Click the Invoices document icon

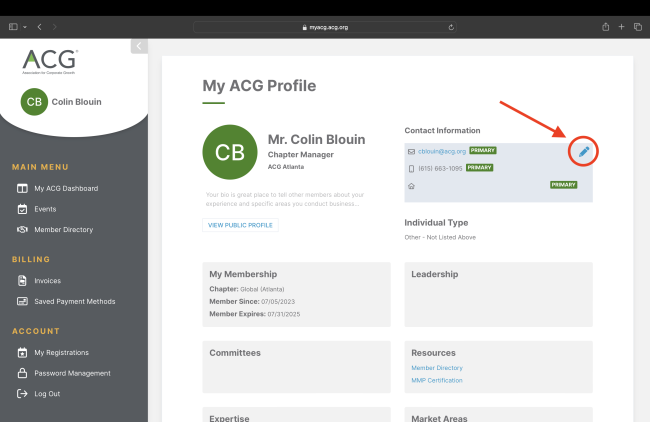(22, 281)
